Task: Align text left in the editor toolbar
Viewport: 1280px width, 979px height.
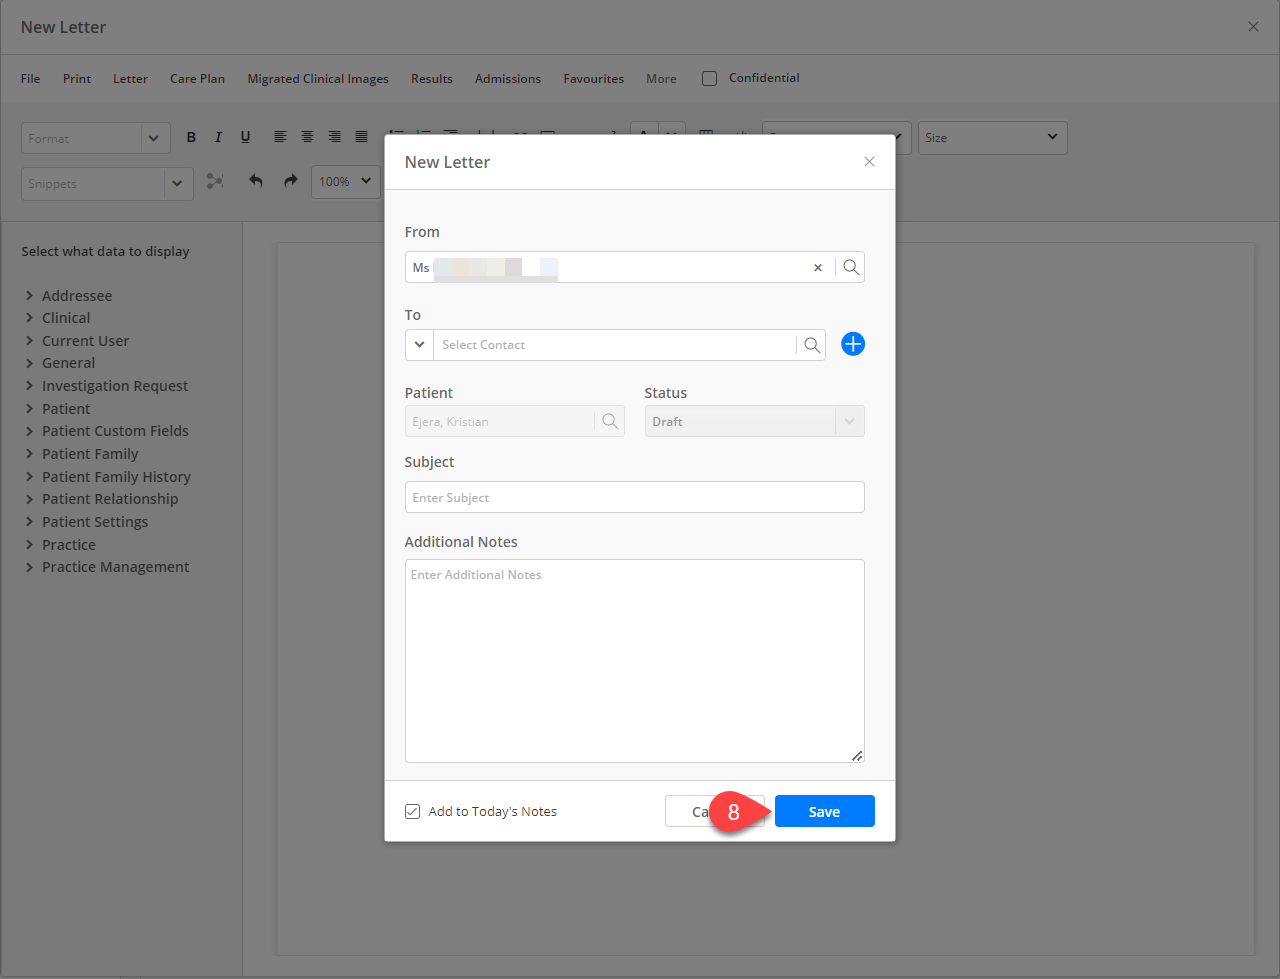Action: pos(280,137)
